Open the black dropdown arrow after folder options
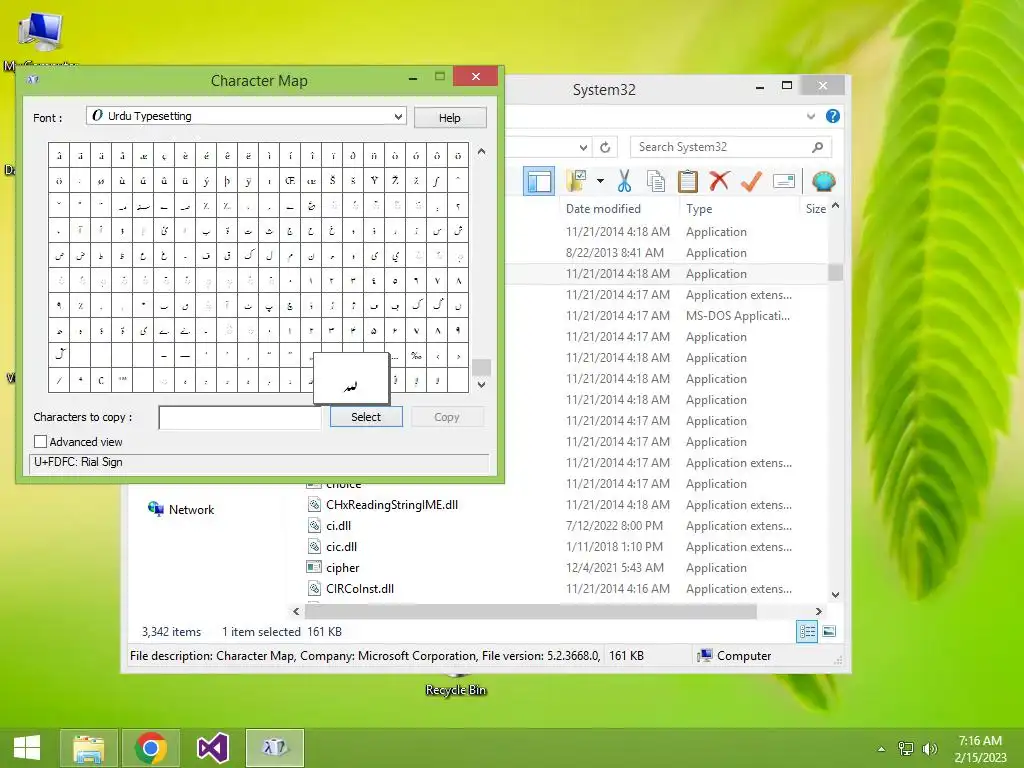 600,181
